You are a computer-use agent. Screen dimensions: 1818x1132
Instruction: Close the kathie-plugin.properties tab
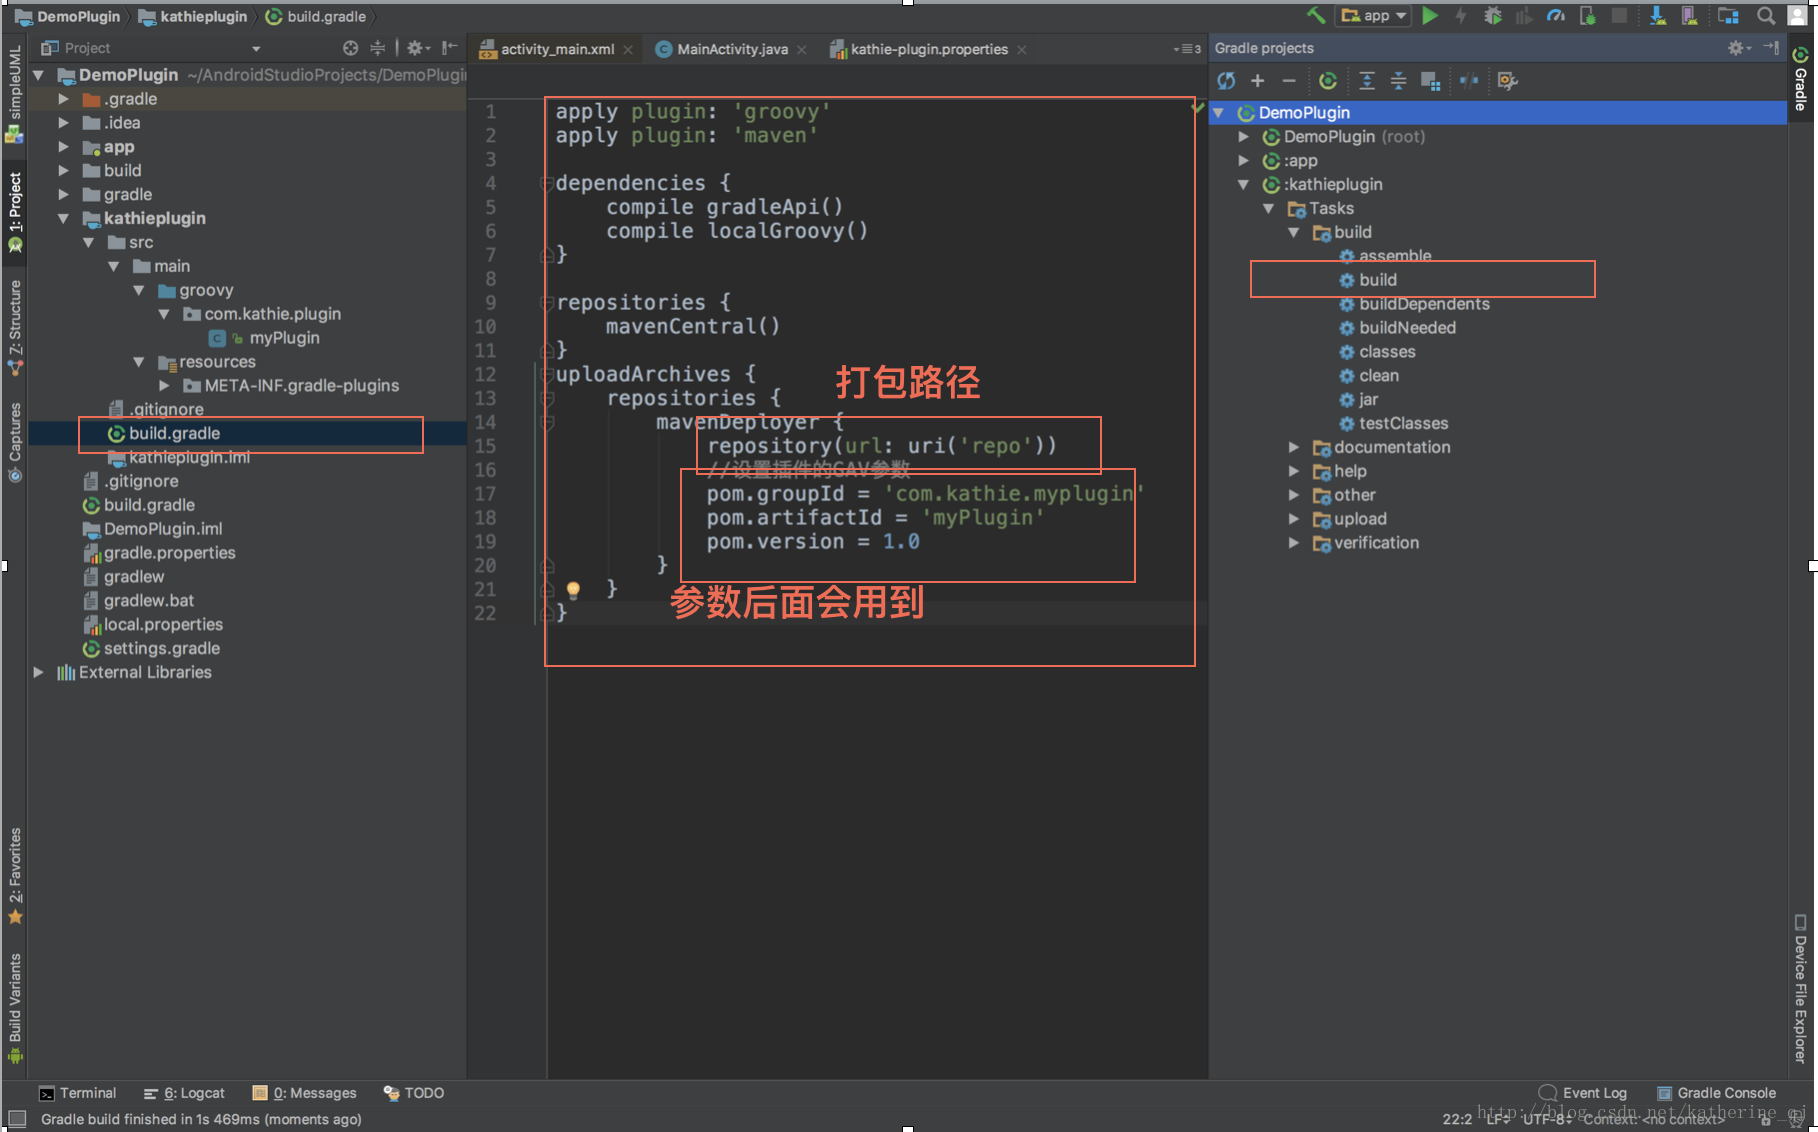tap(1021, 50)
